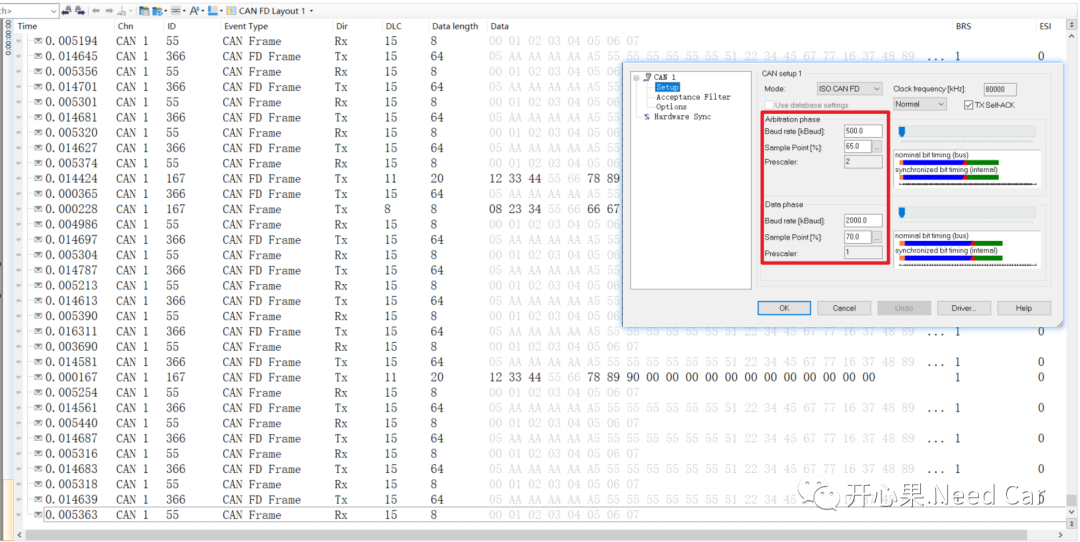
Task: Open dropdown arrow beside the font 'A' icon
Action: pos(203,11)
